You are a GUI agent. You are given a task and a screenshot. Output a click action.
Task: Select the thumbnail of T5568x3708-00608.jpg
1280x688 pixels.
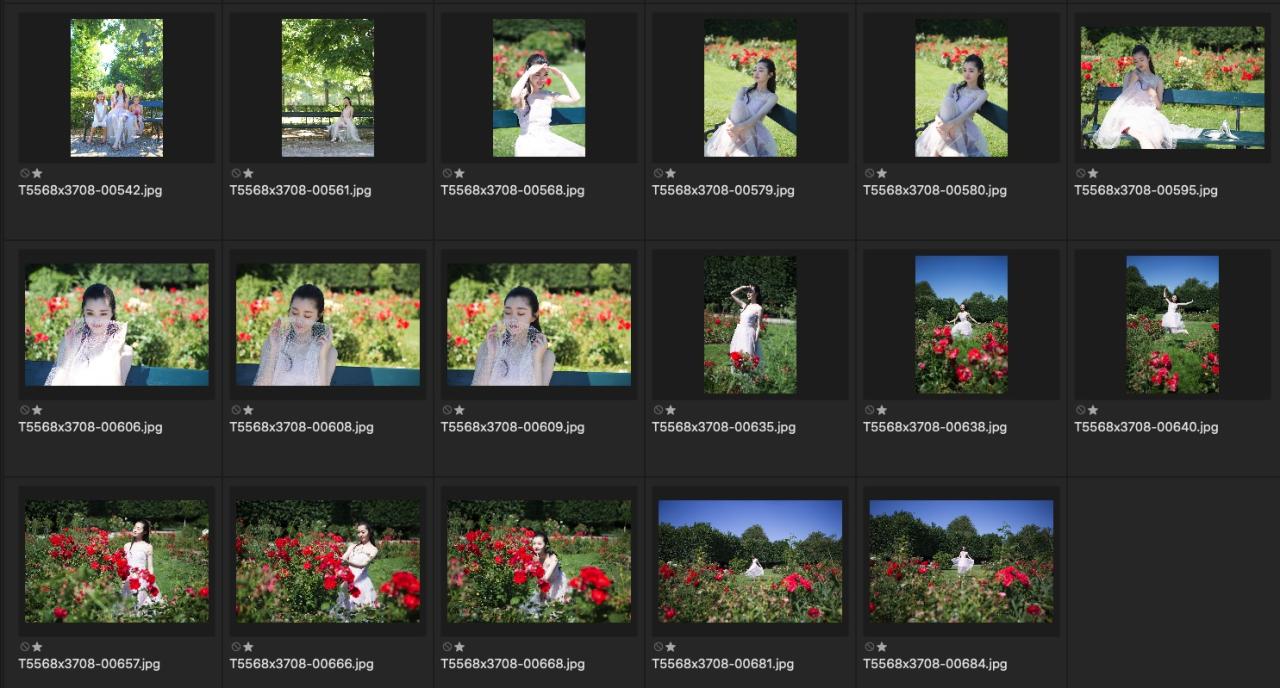click(x=328, y=324)
